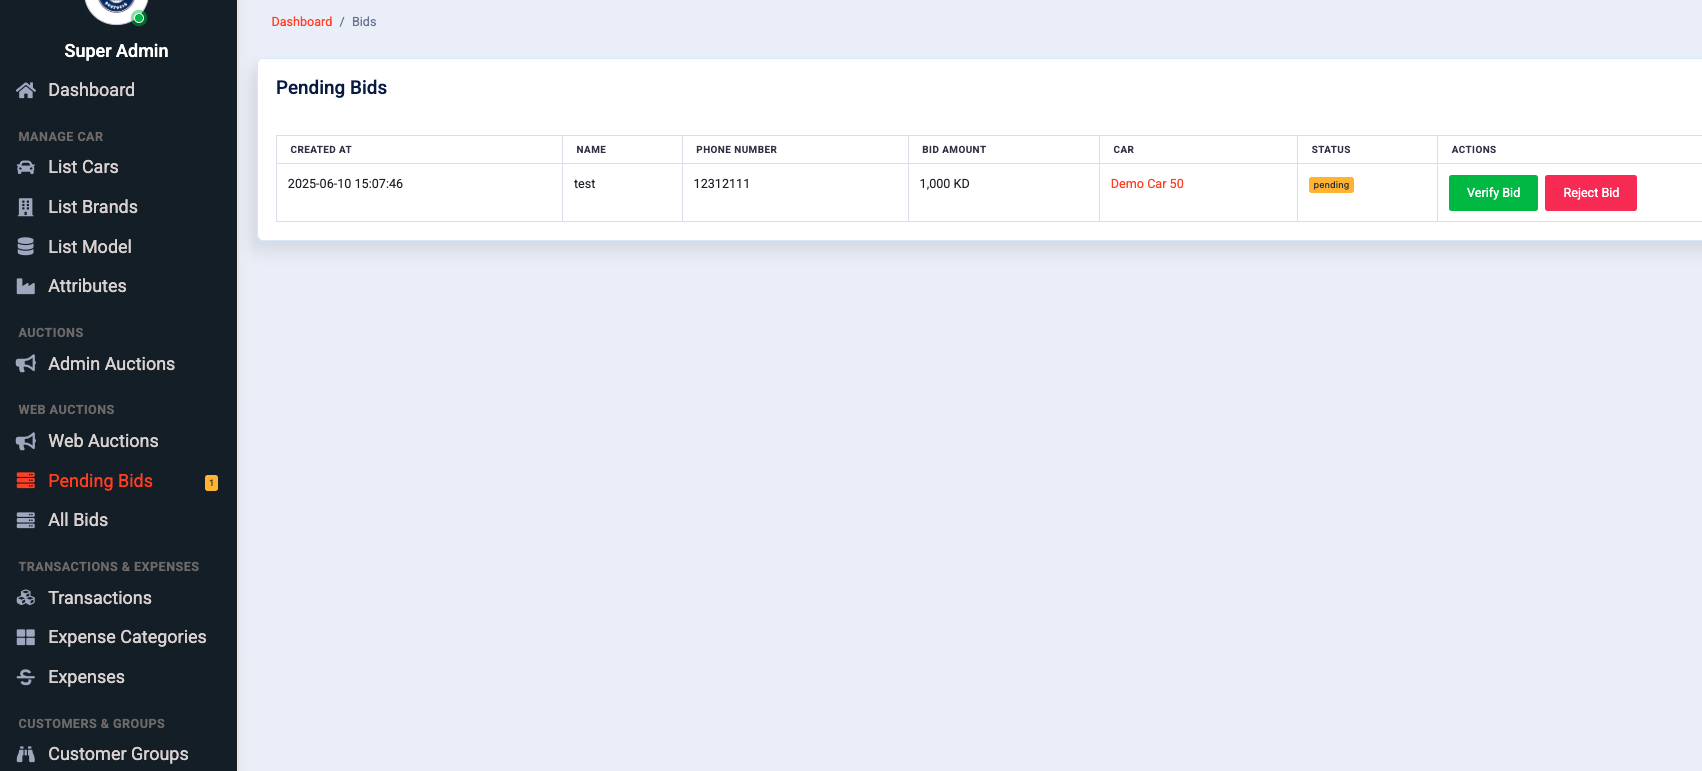The image size is (1702, 771).
Task: Click the strikethrough icon beside Expenses
Action: 26,677
